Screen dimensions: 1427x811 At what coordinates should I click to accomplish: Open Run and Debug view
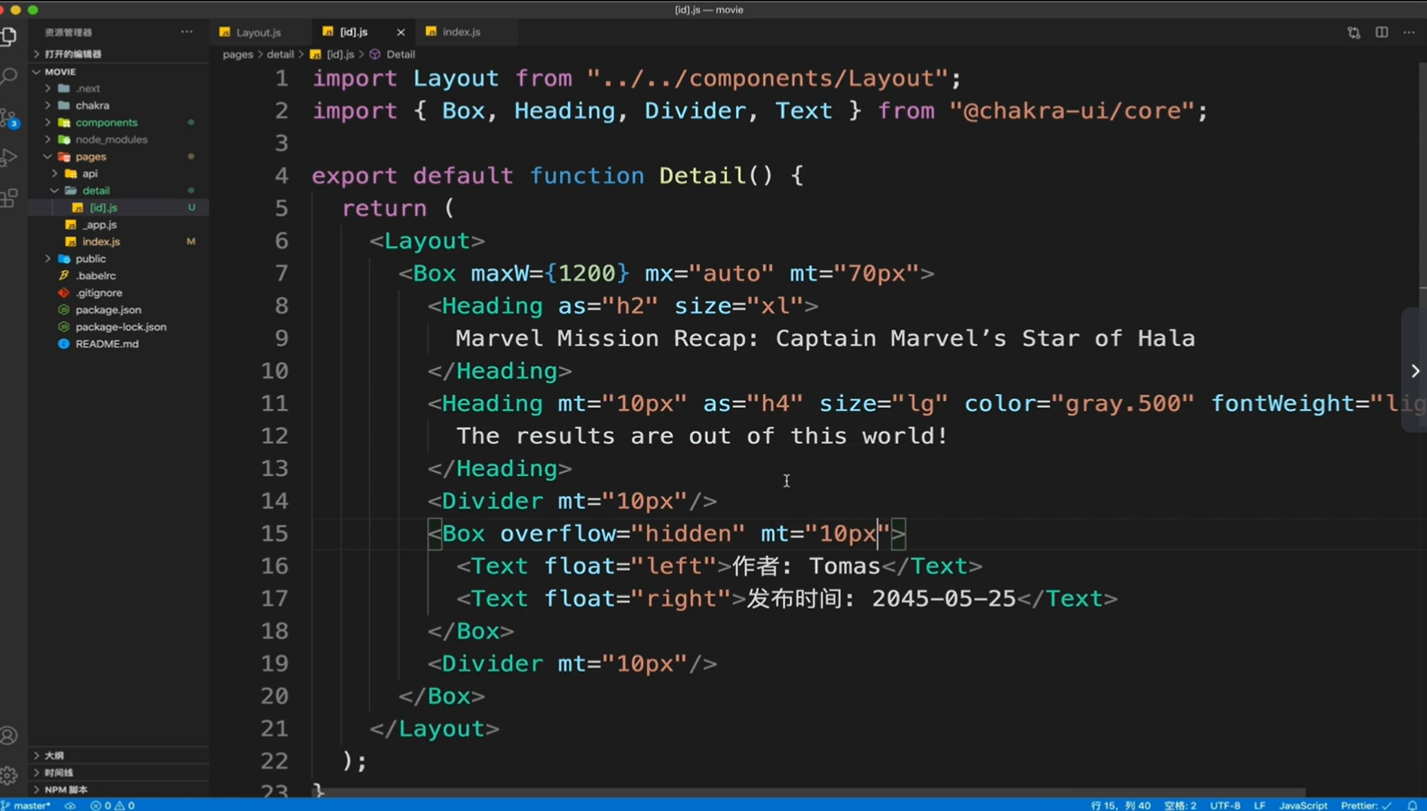(x=10, y=158)
